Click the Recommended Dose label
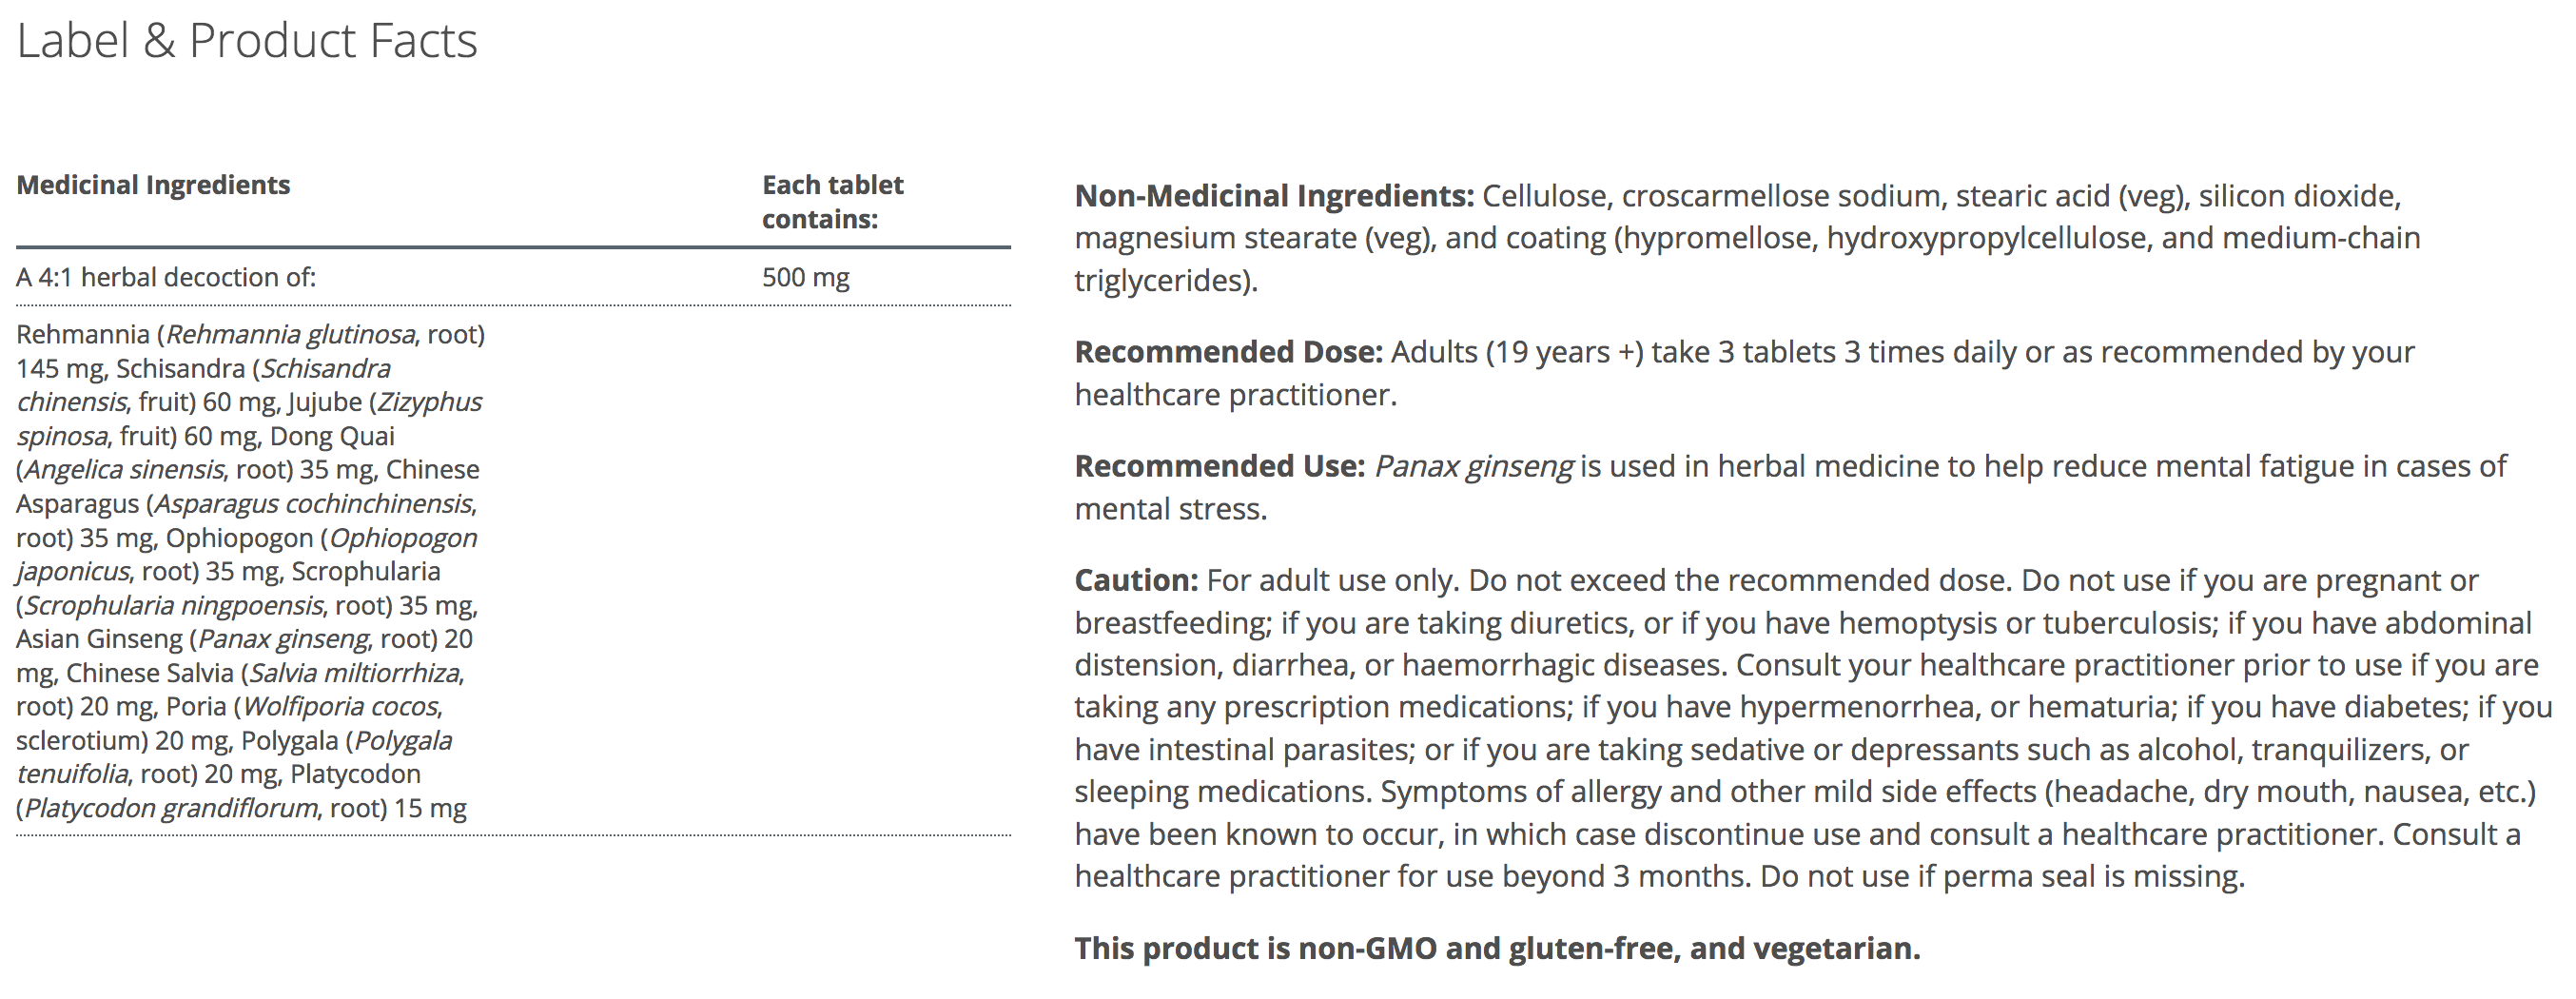Viewport: 2576px width, 999px height. click(x=1228, y=352)
